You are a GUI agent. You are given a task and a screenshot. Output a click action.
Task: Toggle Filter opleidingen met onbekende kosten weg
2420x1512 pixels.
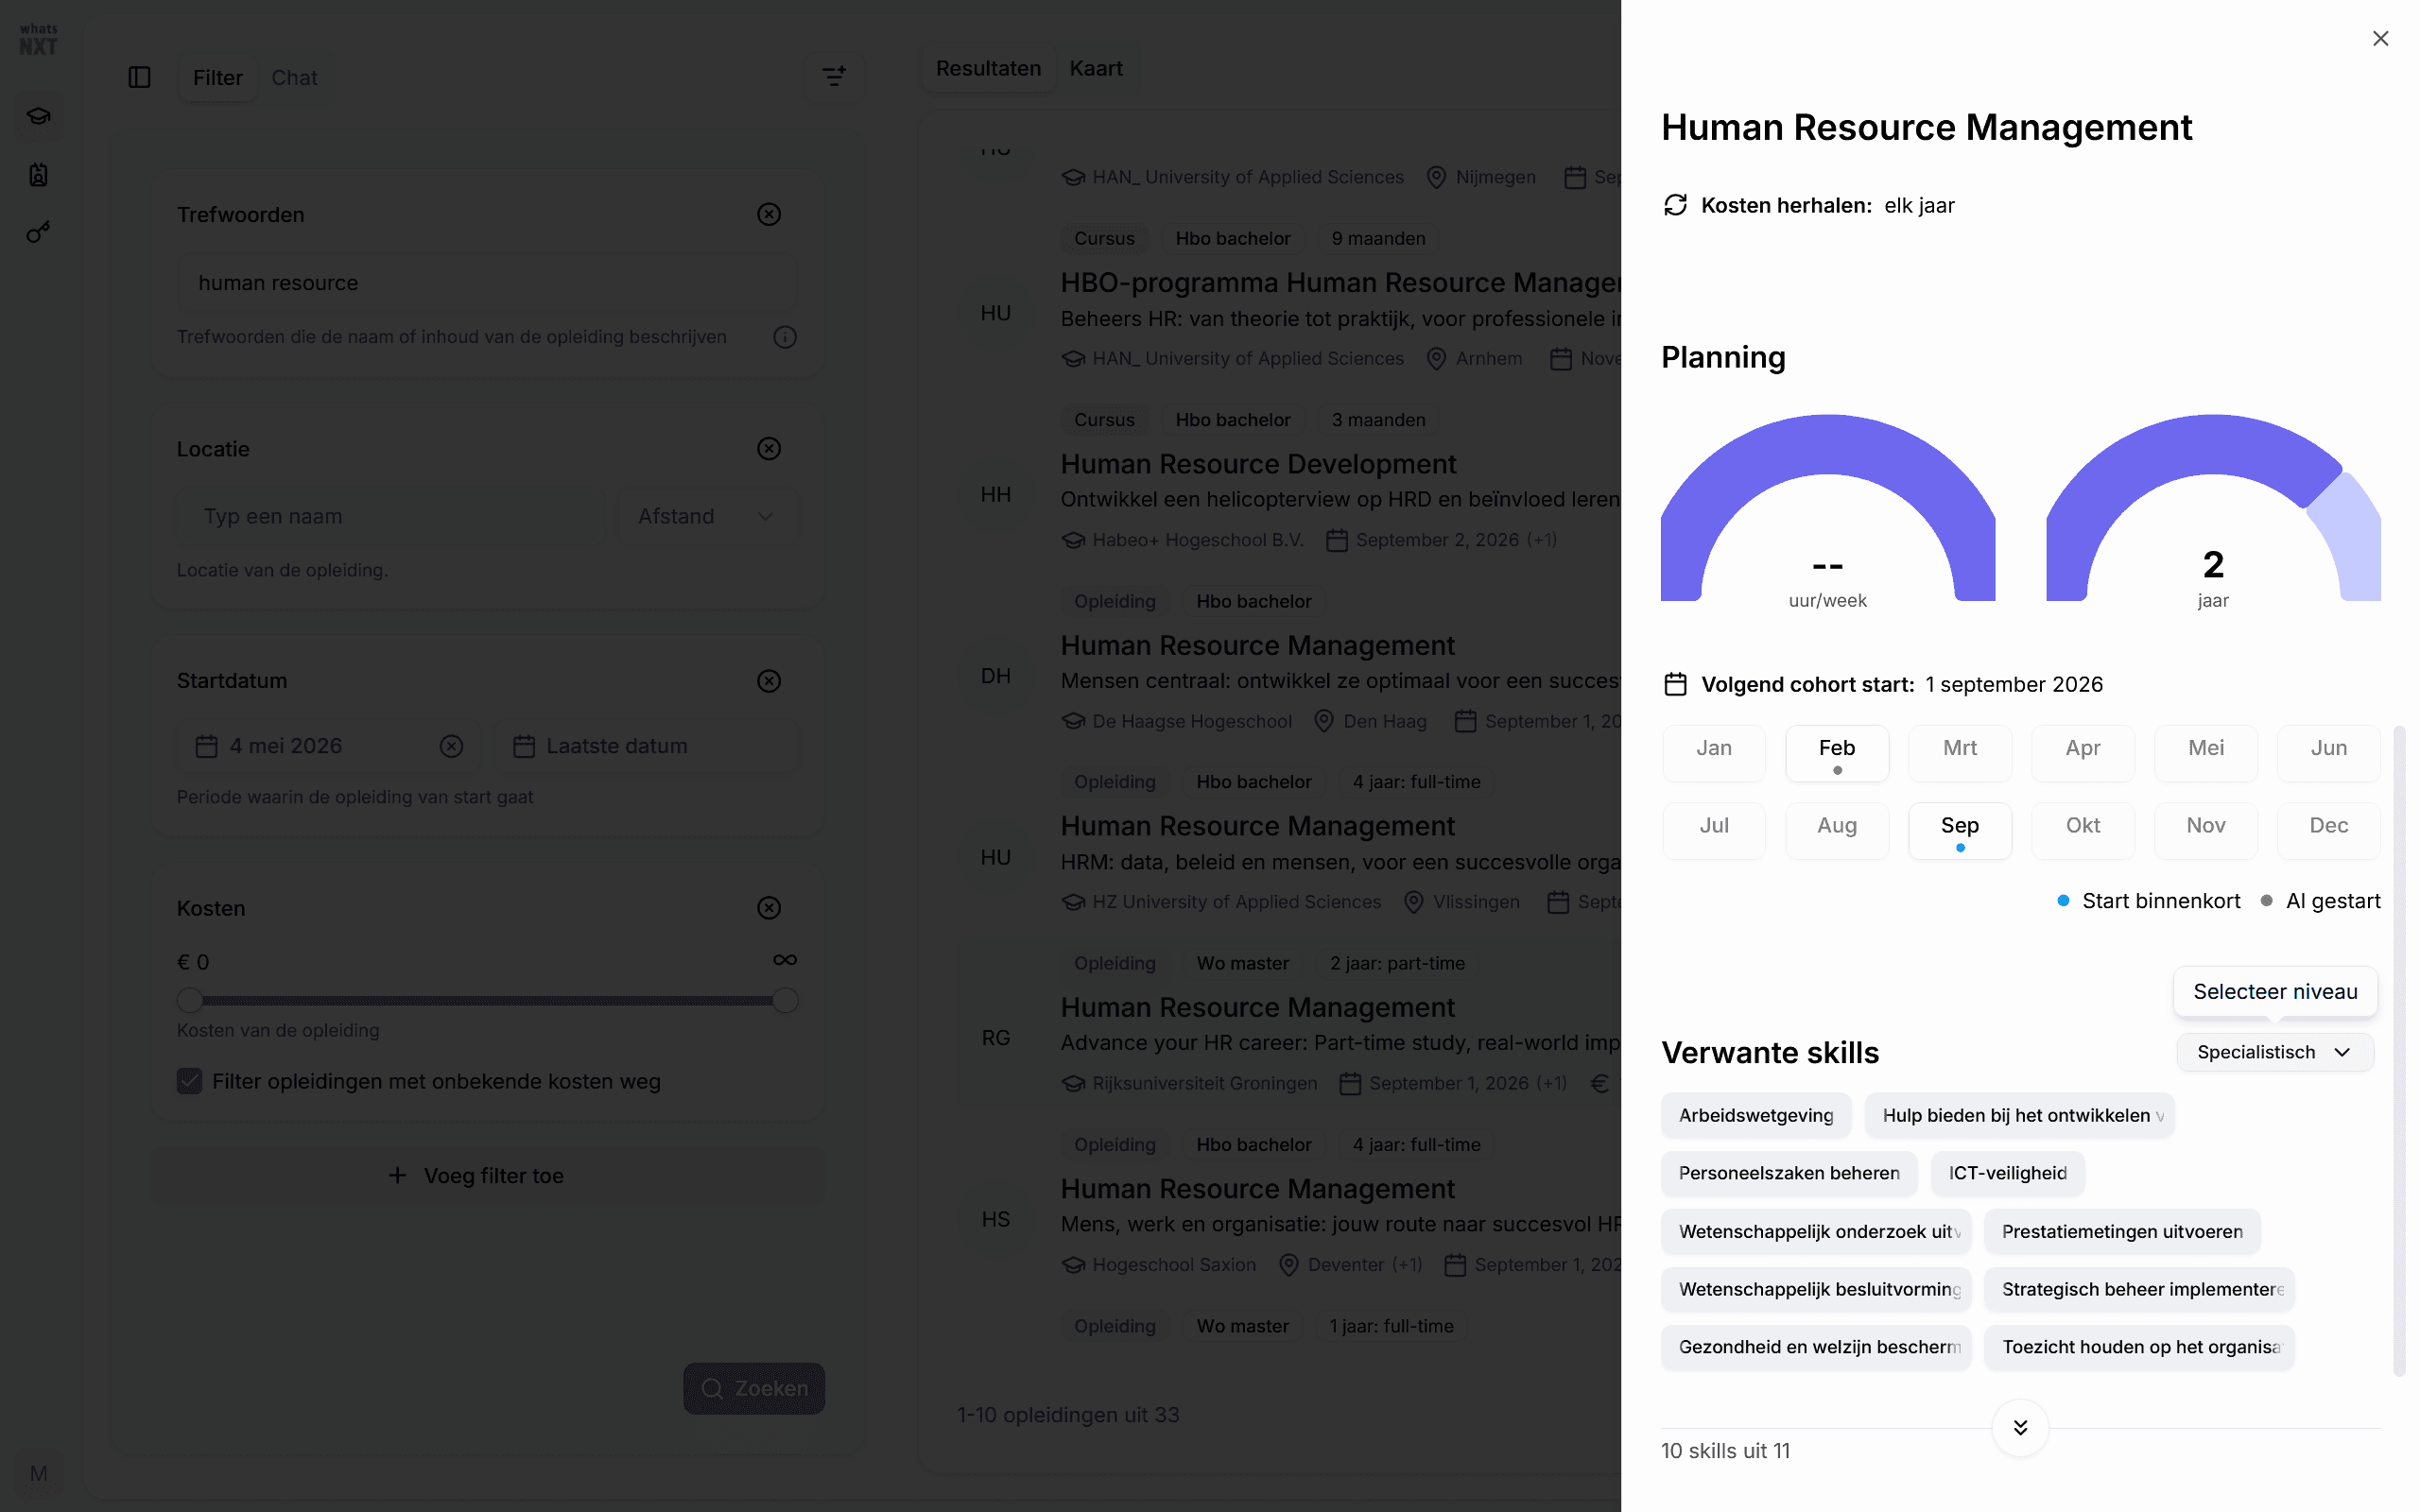click(x=189, y=1081)
